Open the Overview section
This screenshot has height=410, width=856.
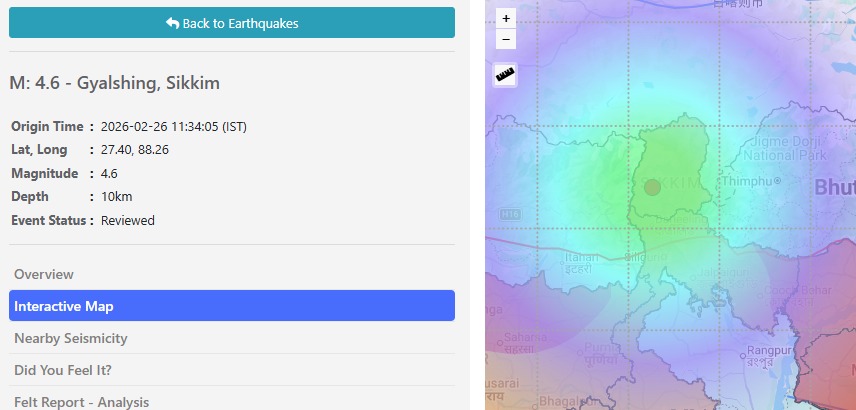pyautogui.click(x=44, y=274)
